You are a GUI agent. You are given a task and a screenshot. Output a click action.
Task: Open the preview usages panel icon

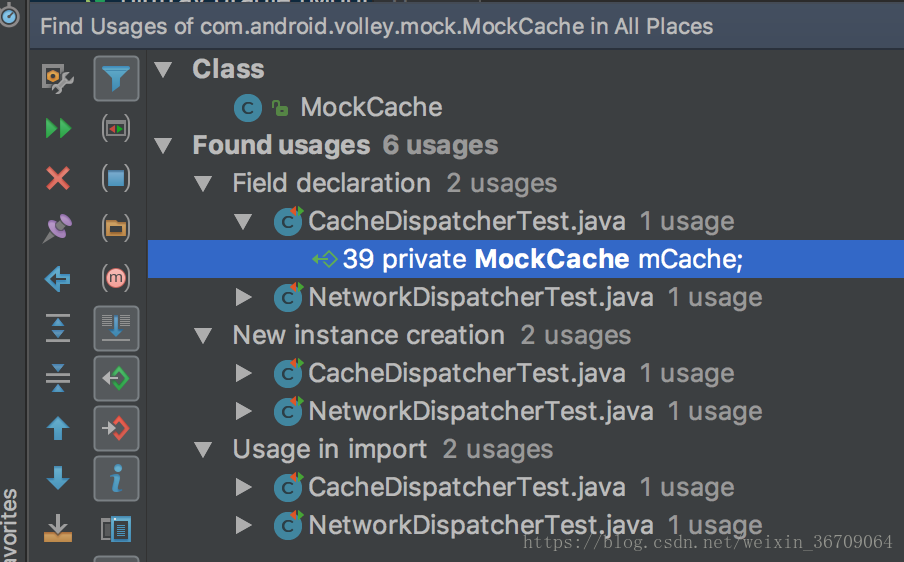[116, 529]
